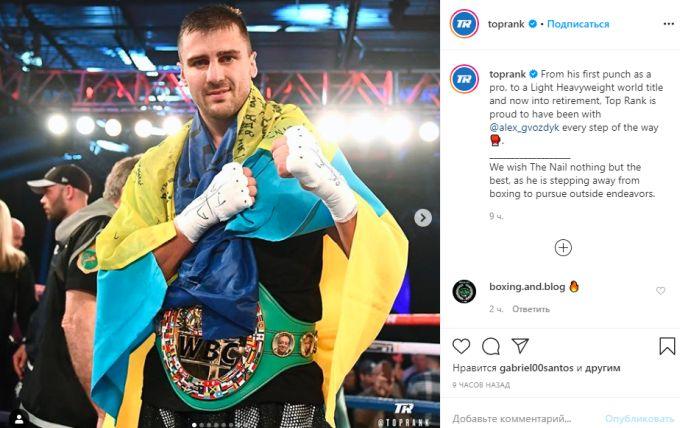The image size is (680, 428).
Task: Open tagged people icon on photo
Action: [19, 418]
